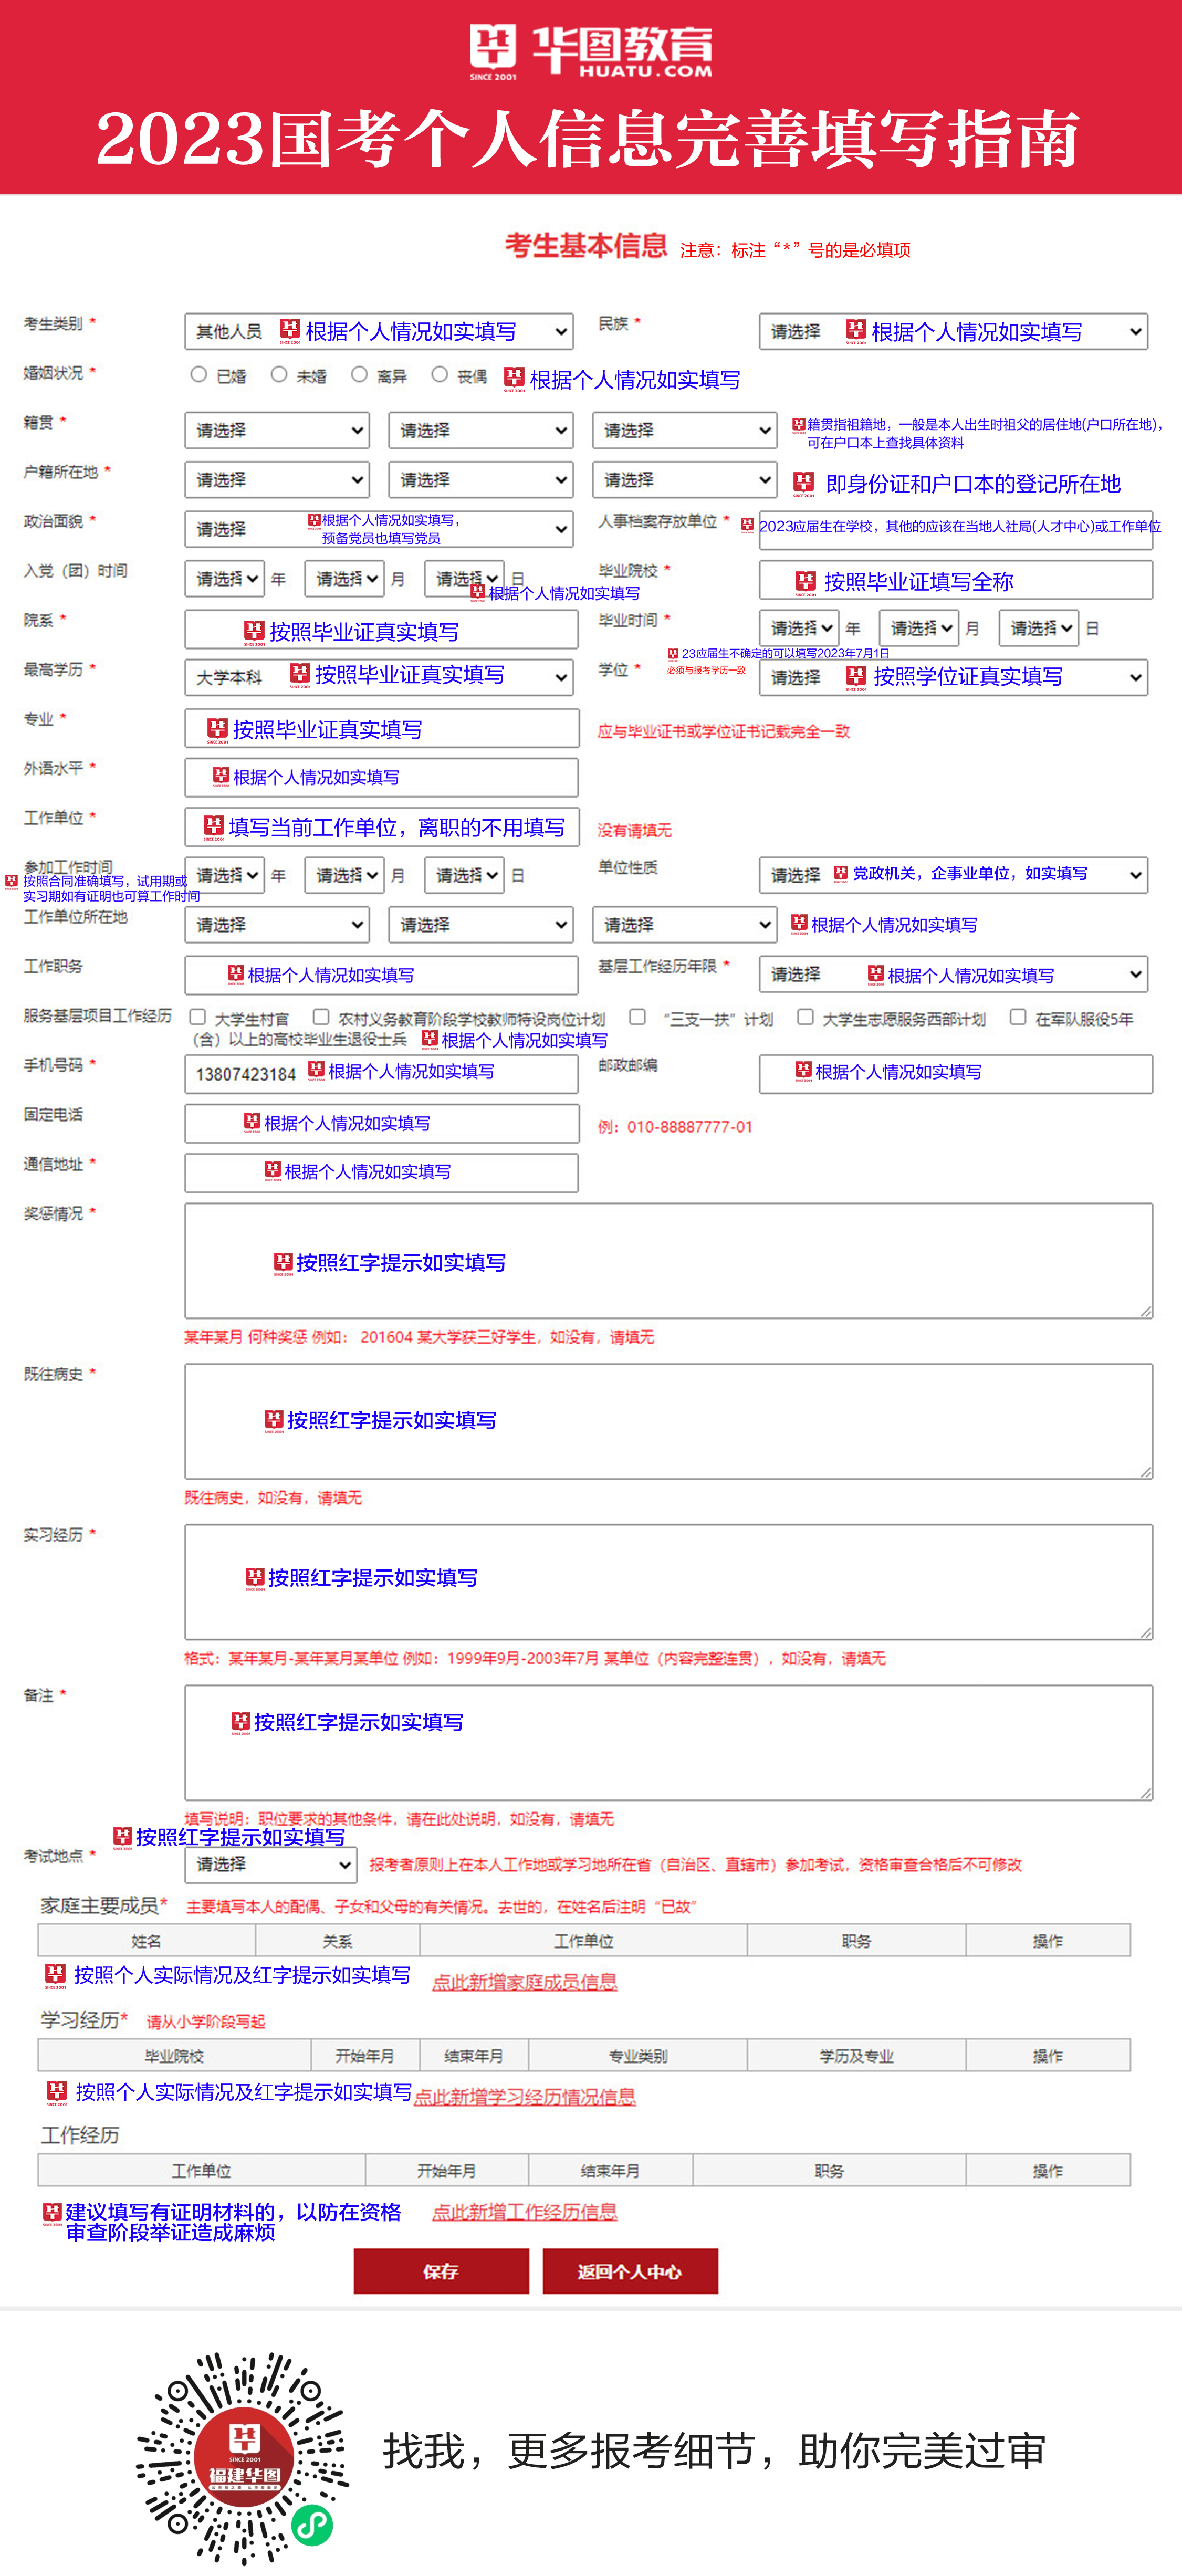Click the 外语水平 input field
This screenshot has width=1182, height=2576.
click(382, 777)
